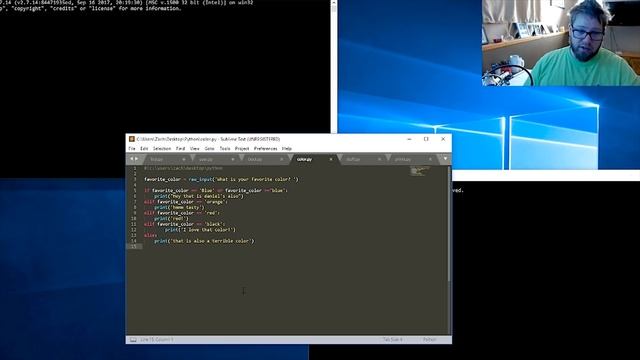The width and height of the screenshot is (640, 360).
Task: Click the raw_input line of code
Action: click(221, 179)
